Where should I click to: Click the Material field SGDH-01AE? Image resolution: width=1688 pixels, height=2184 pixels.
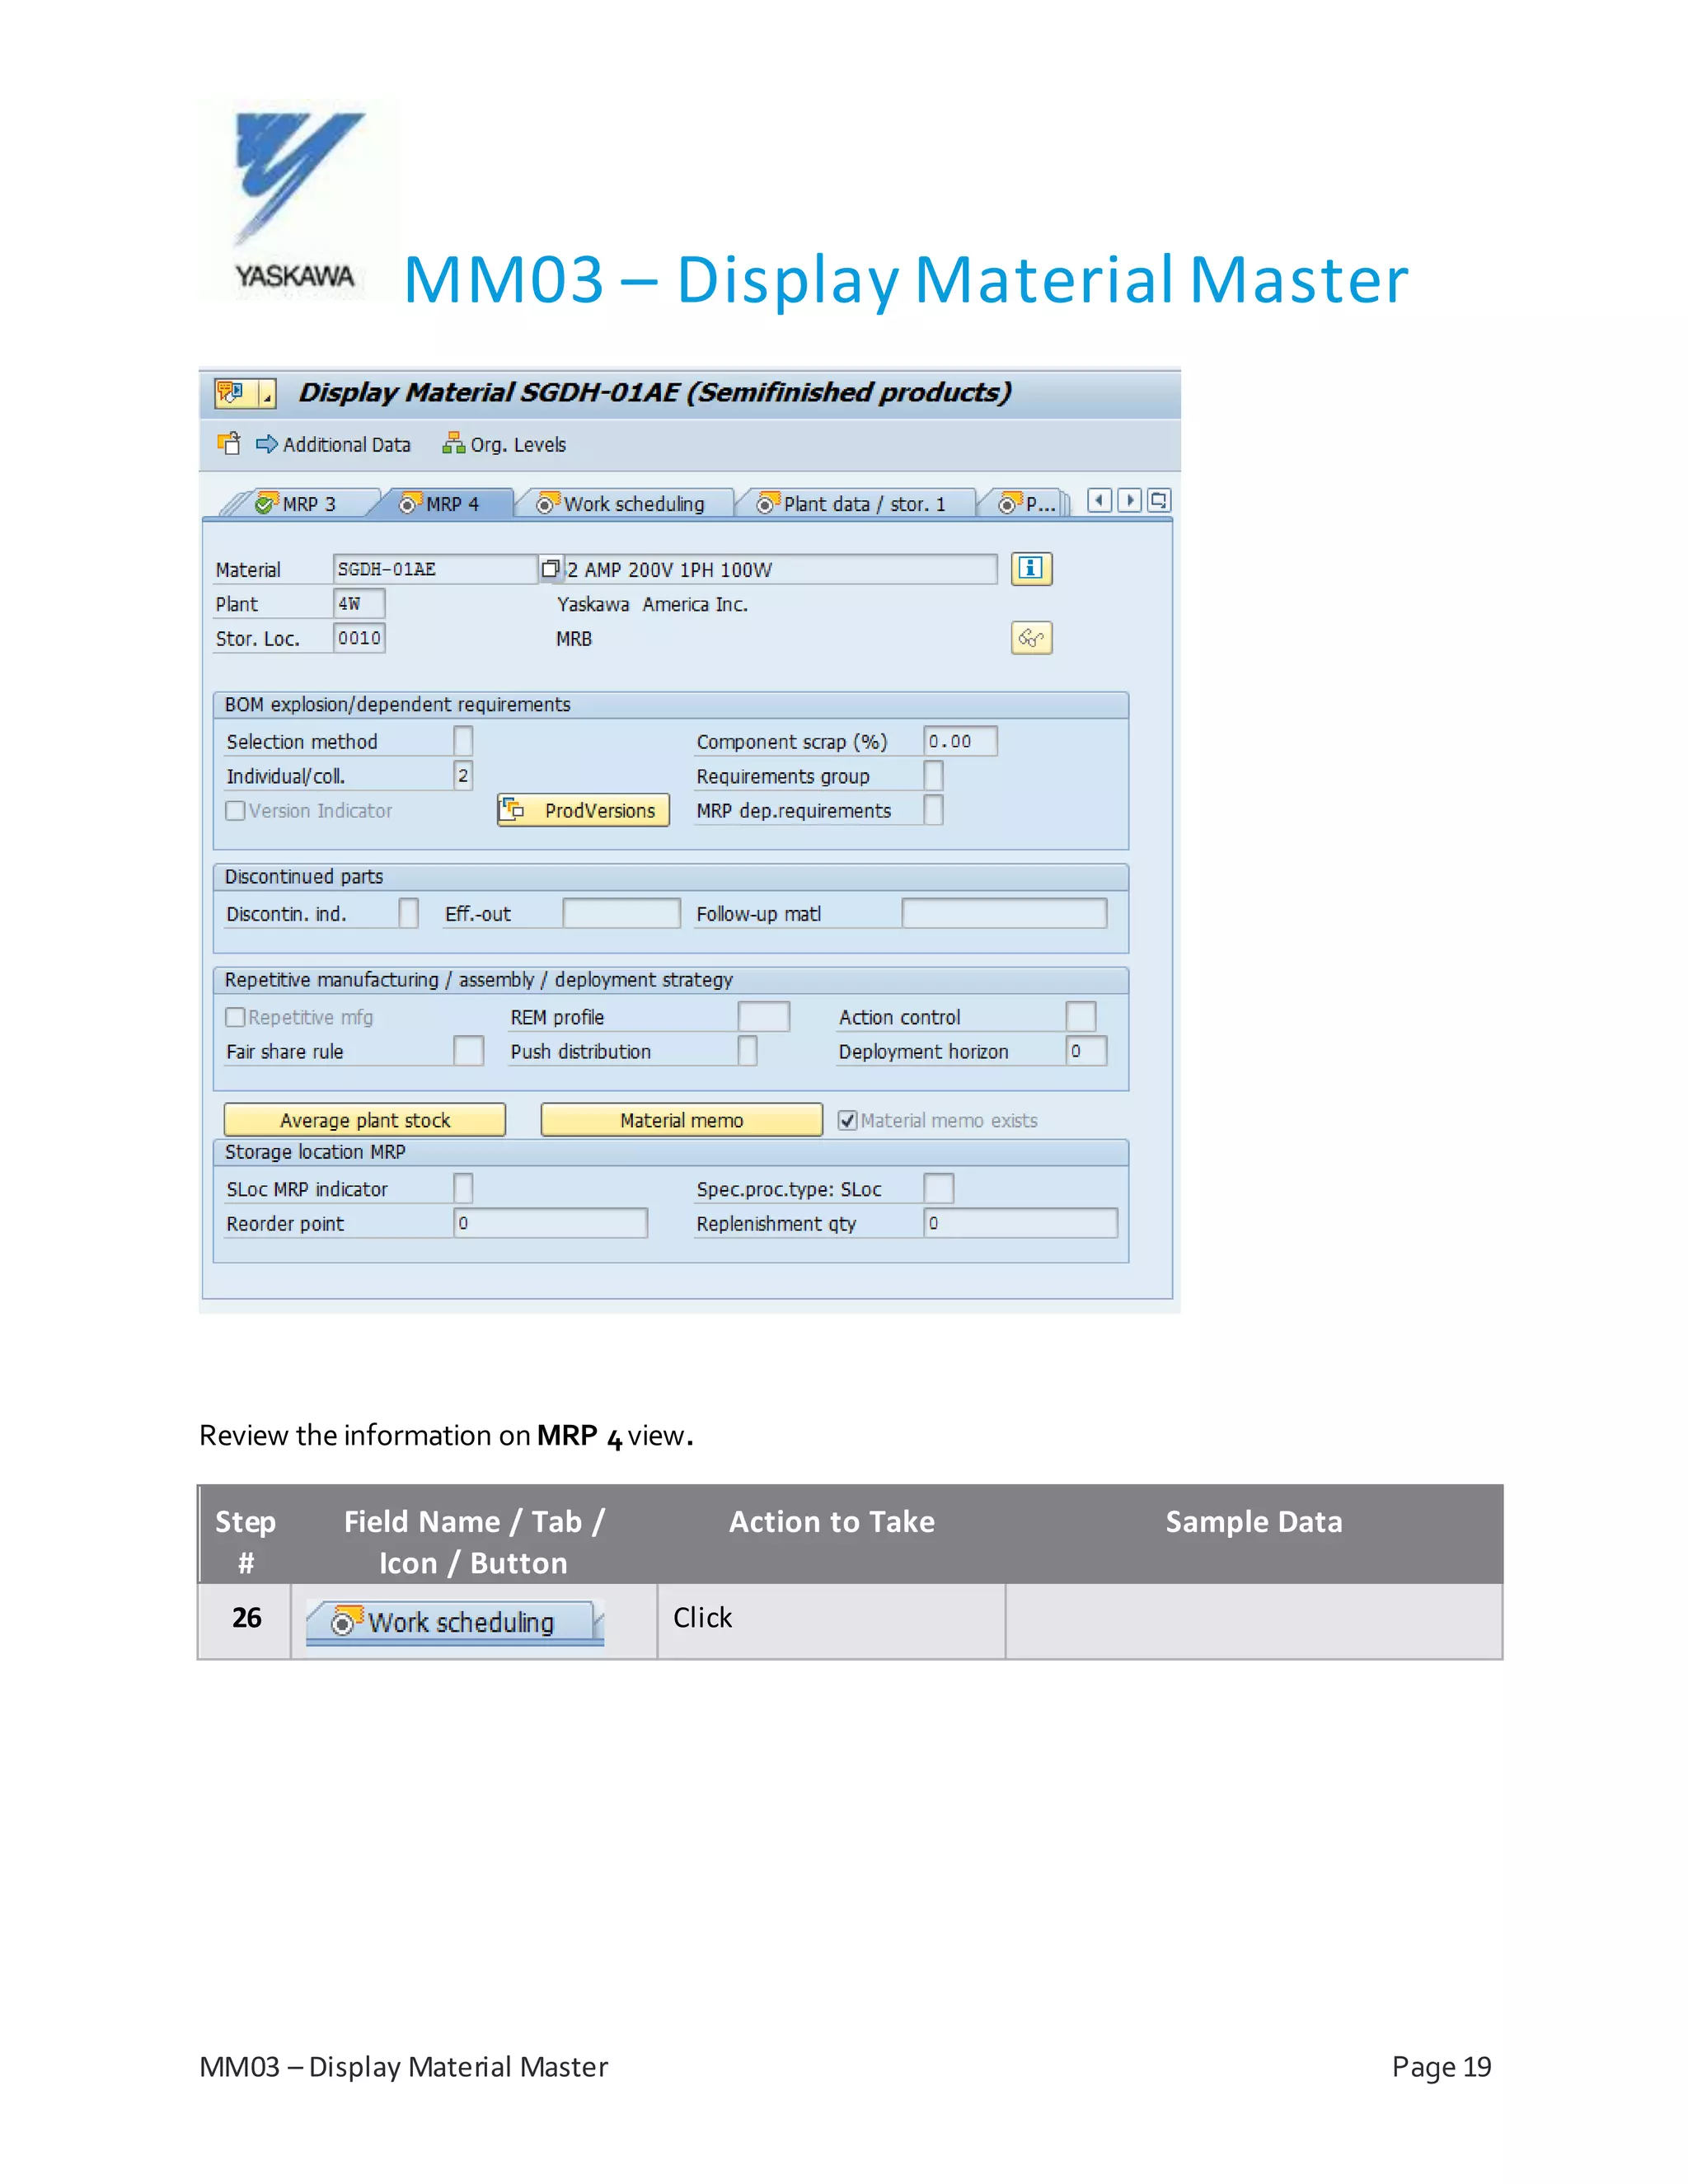point(435,569)
